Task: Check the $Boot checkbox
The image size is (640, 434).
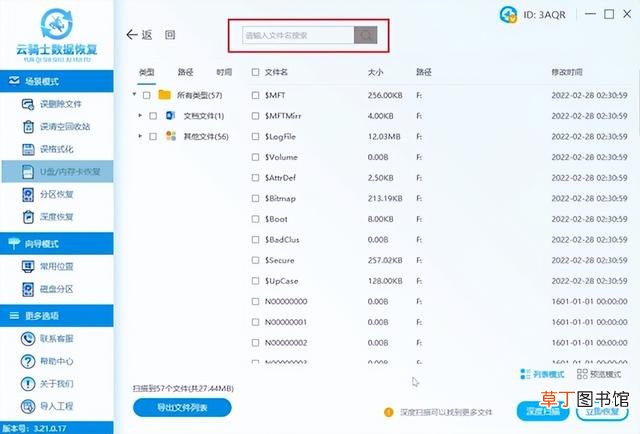Action: point(256,219)
